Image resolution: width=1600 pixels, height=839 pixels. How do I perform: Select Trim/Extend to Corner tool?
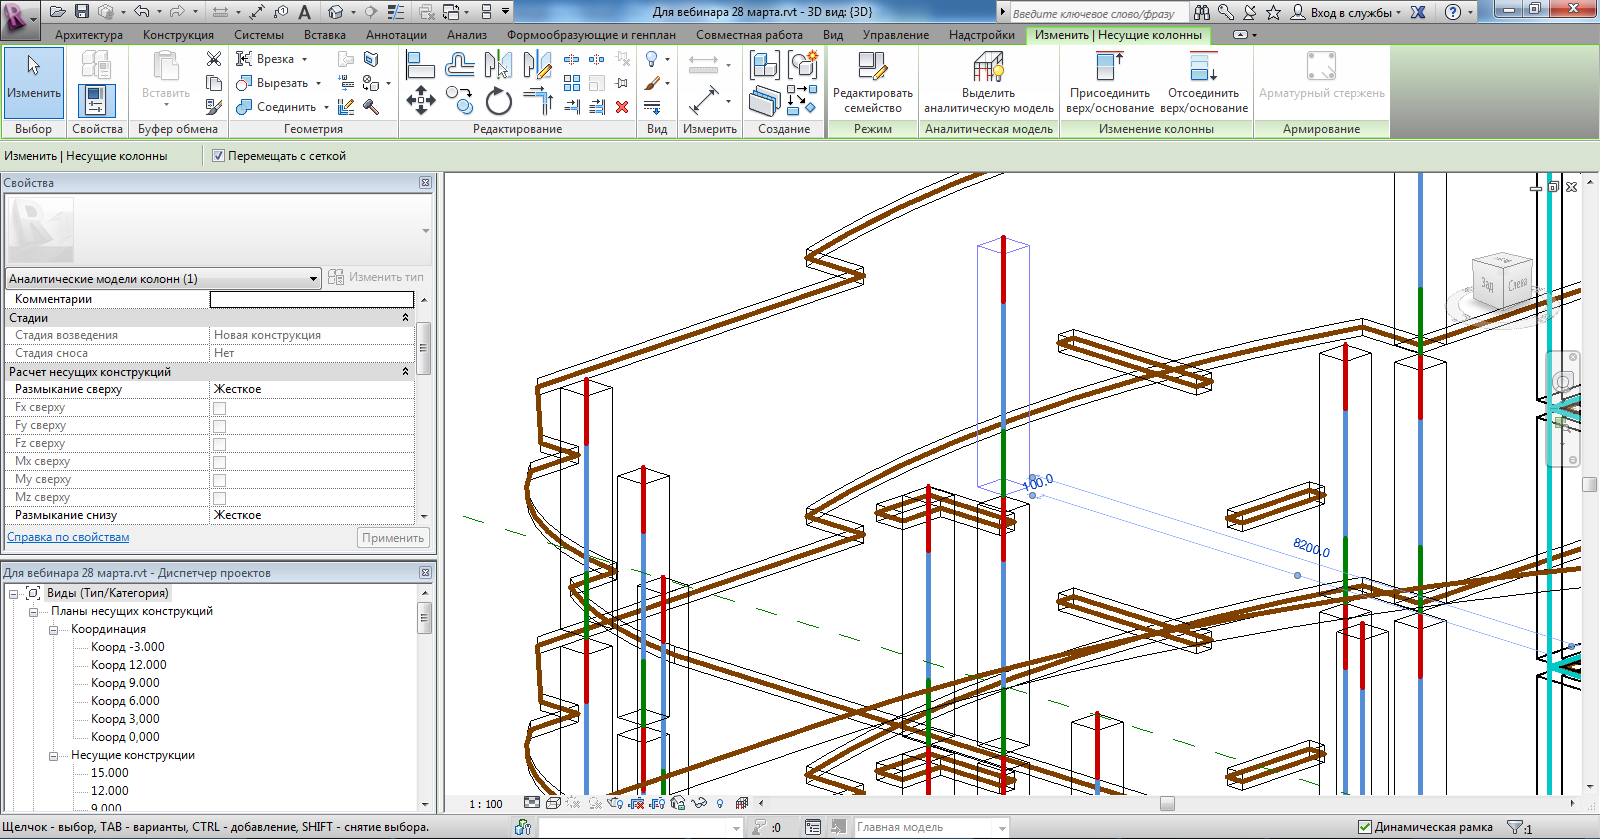pyautogui.click(x=537, y=101)
